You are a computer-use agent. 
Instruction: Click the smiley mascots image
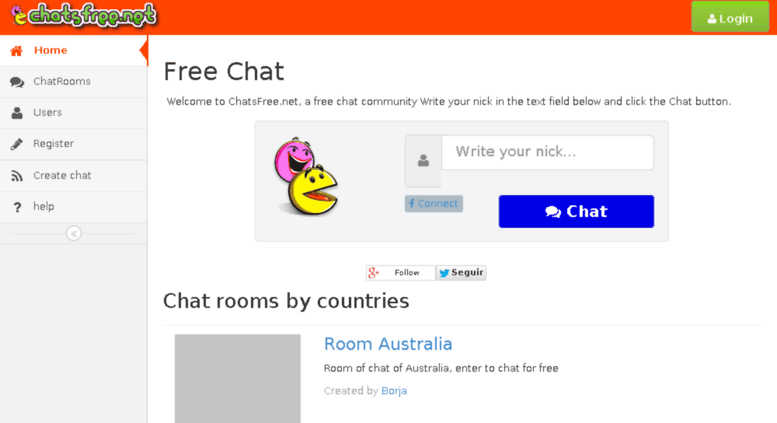click(306, 177)
